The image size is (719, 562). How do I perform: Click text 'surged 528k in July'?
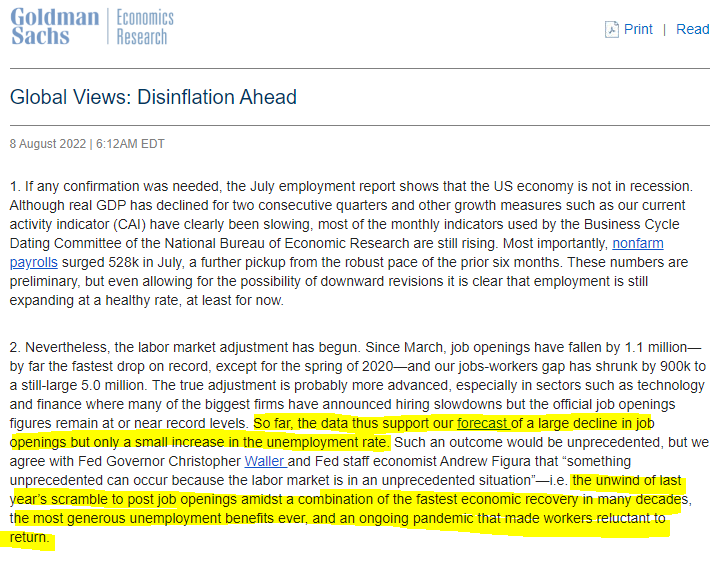tap(122, 262)
